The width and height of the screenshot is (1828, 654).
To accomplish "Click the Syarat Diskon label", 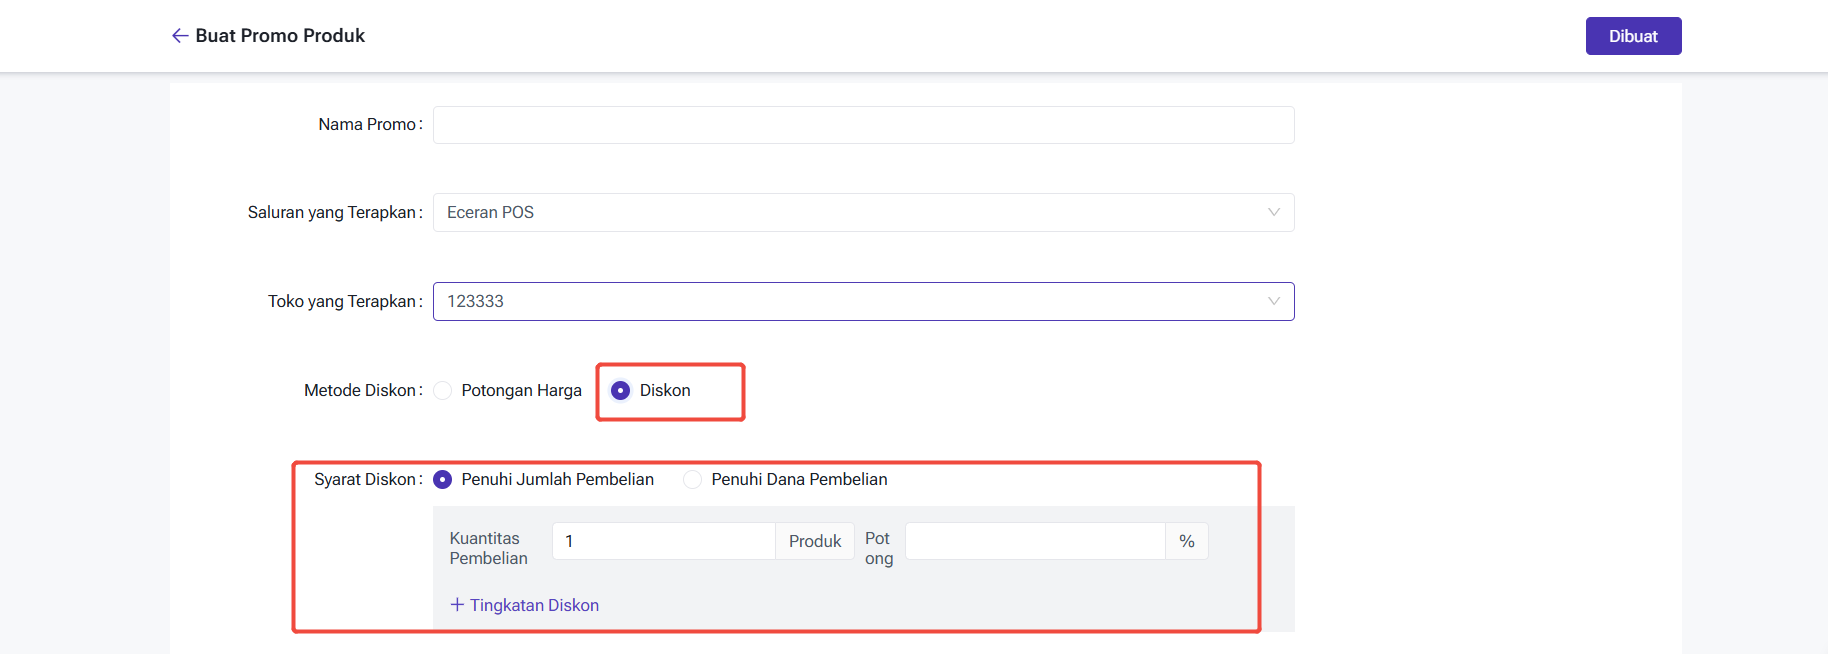I will (x=366, y=479).
